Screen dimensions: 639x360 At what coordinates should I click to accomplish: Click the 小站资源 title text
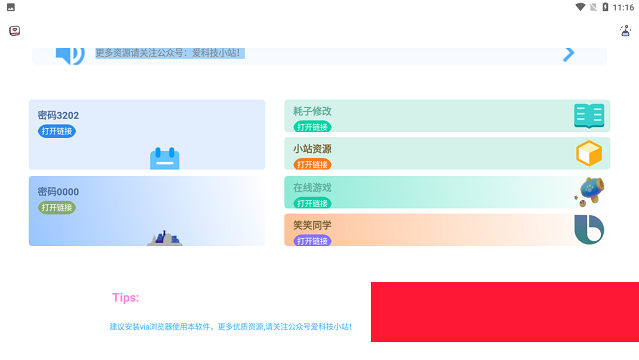point(312,149)
